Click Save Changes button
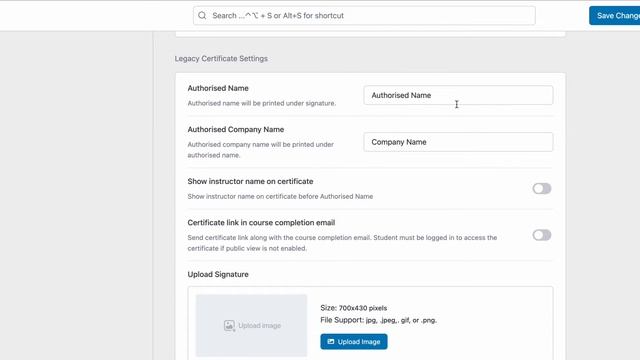Viewport: 640px width, 360px height. point(614,16)
